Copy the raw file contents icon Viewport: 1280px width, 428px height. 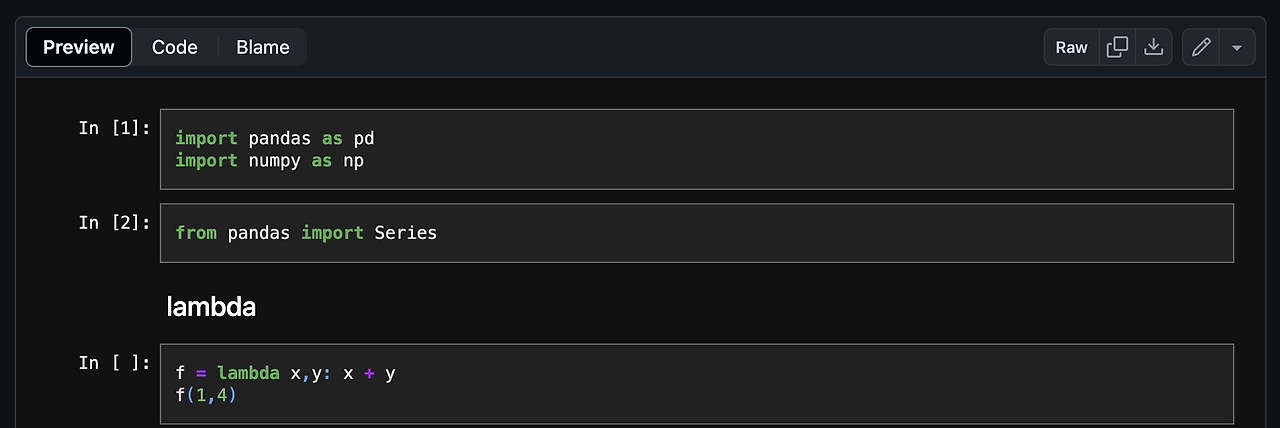[1117, 47]
